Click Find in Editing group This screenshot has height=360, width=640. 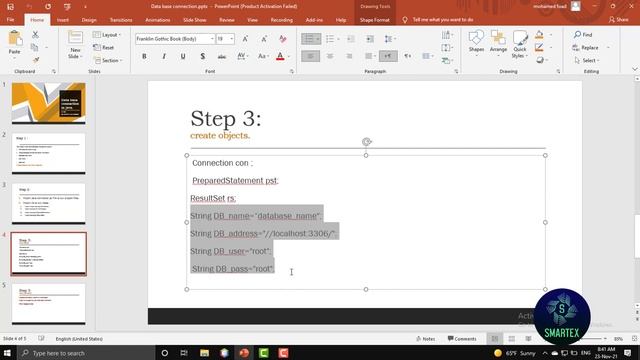(x=583, y=35)
